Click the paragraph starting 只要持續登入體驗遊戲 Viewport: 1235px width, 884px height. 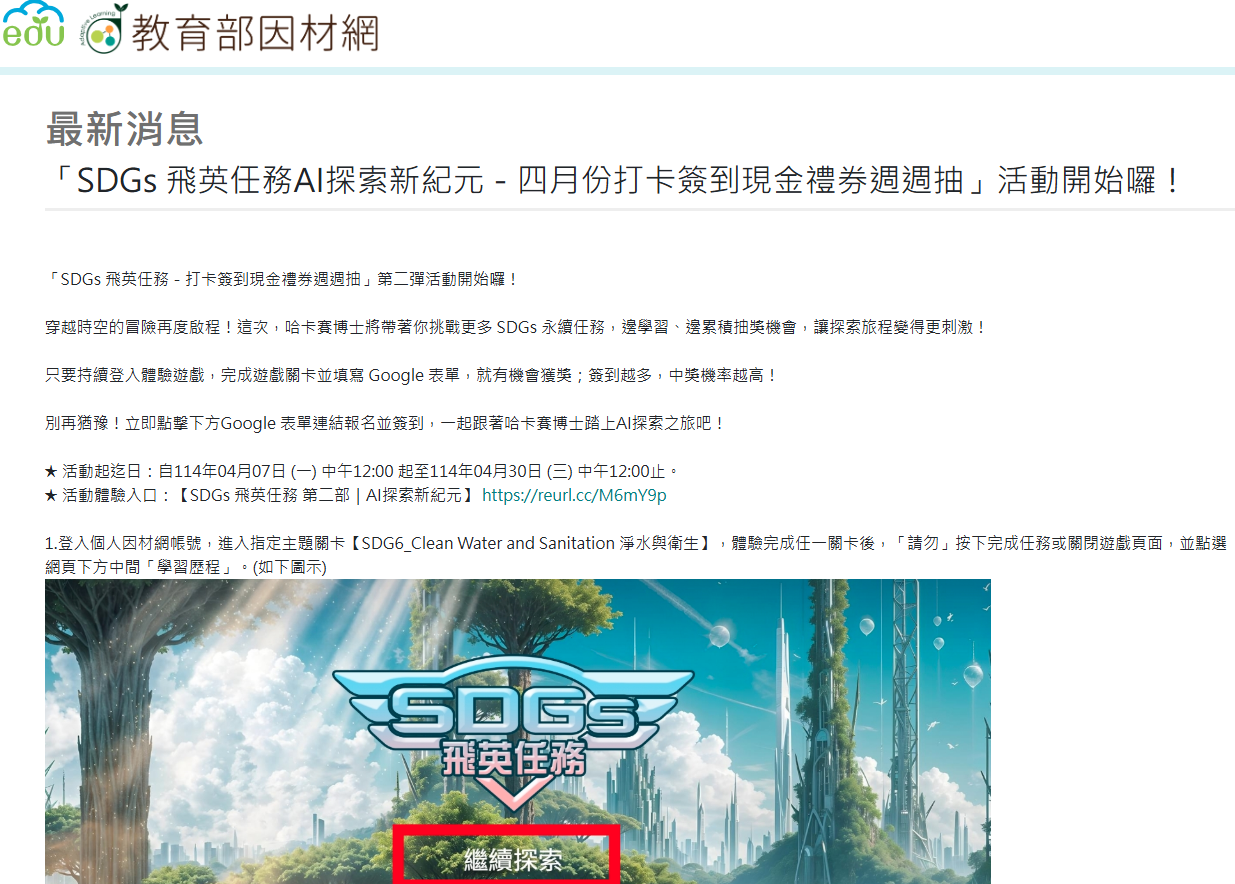click(411, 375)
